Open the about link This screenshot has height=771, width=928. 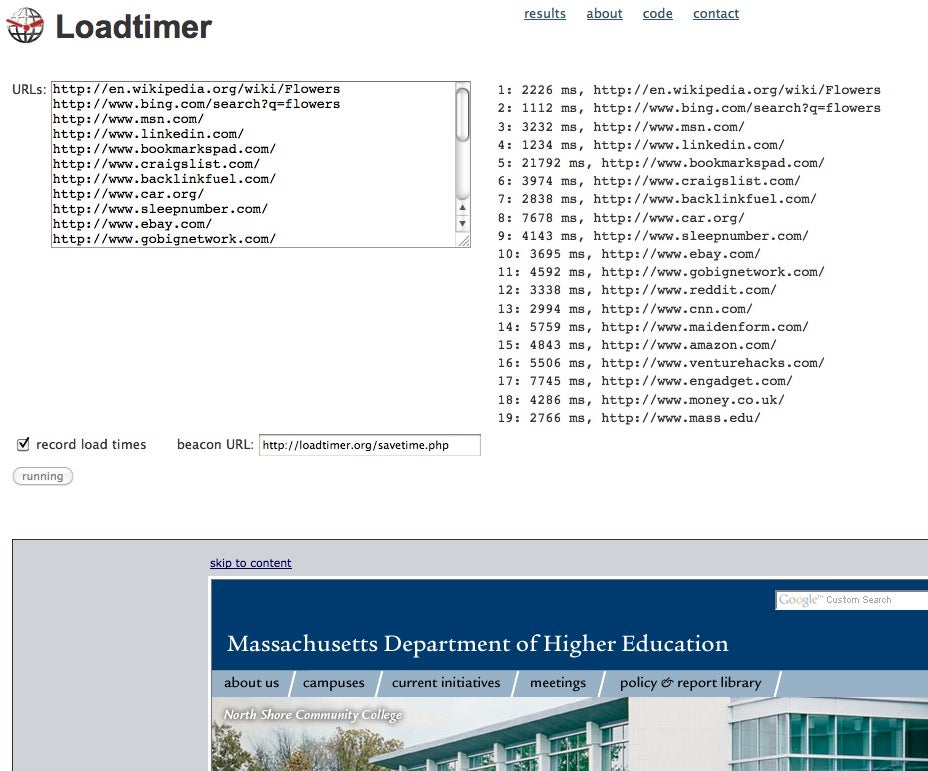click(604, 14)
